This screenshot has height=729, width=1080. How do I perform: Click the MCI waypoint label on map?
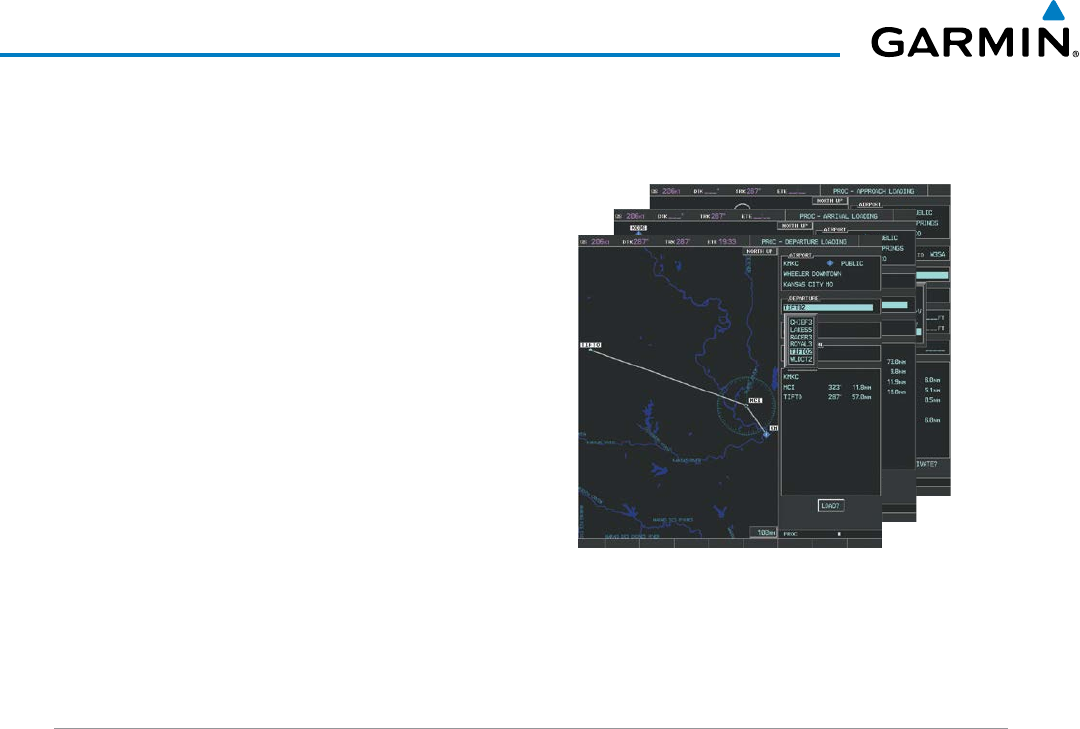(x=756, y=400)
